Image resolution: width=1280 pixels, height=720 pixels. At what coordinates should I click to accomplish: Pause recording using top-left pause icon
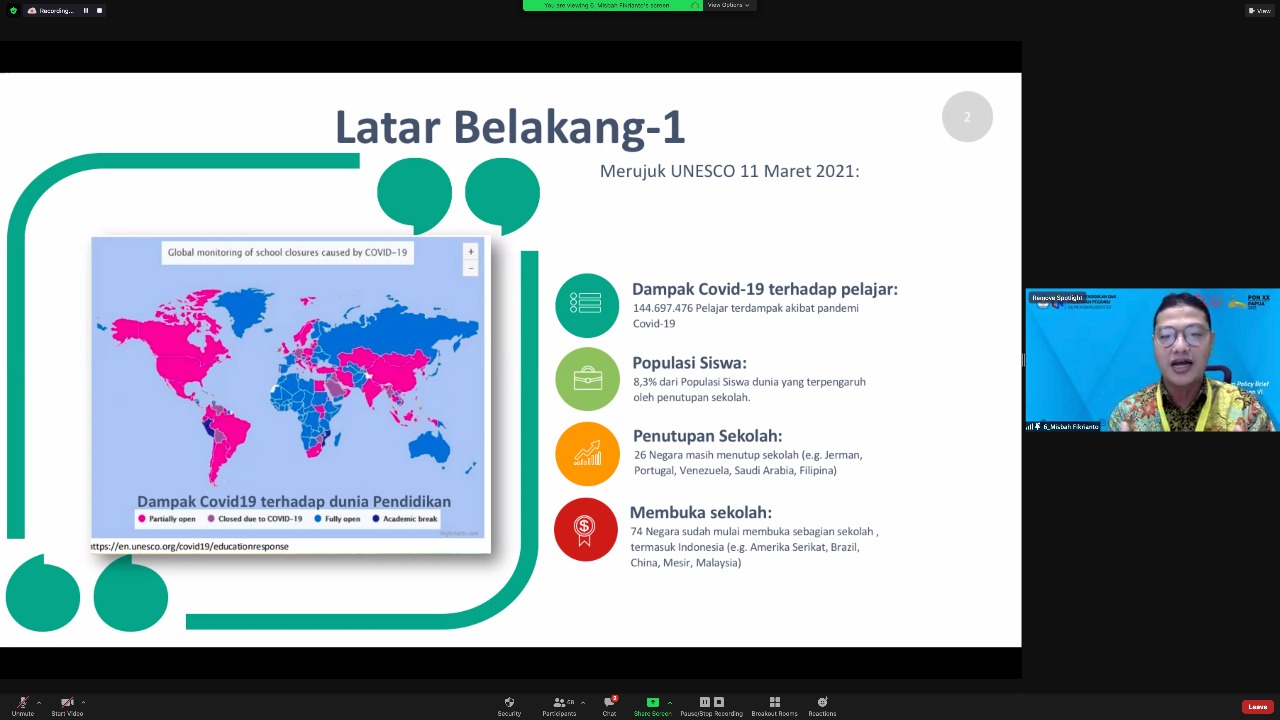tap(86, 10)
